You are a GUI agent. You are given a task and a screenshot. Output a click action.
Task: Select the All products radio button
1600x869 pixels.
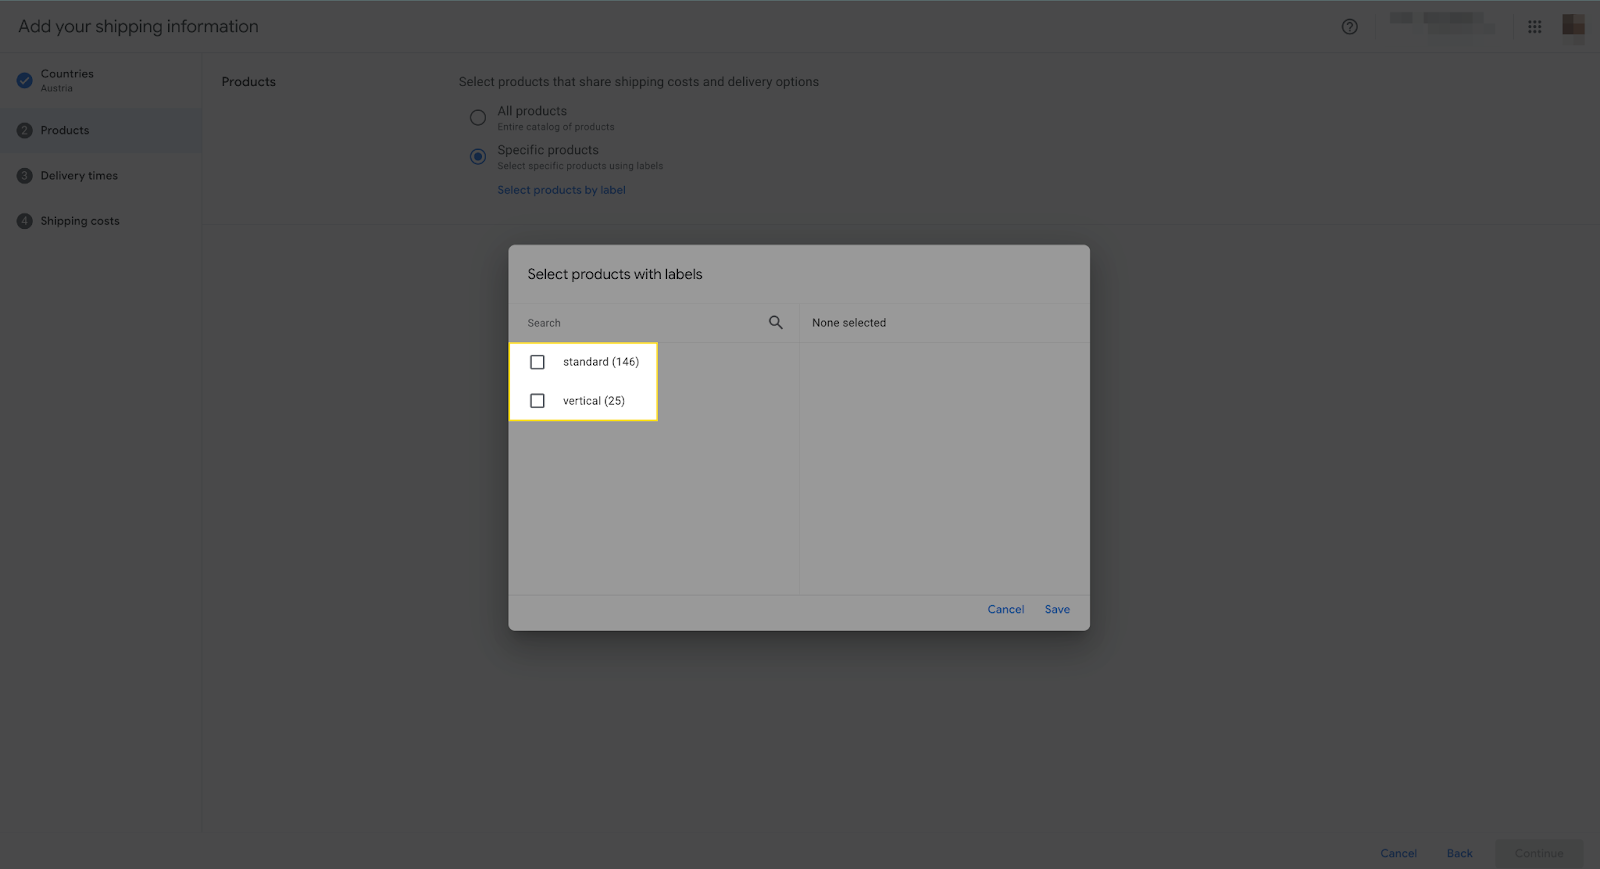(478, 118)
